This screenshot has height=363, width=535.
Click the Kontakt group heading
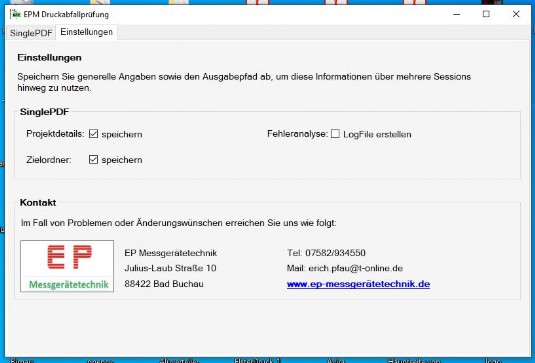click(x=38, y=203)
